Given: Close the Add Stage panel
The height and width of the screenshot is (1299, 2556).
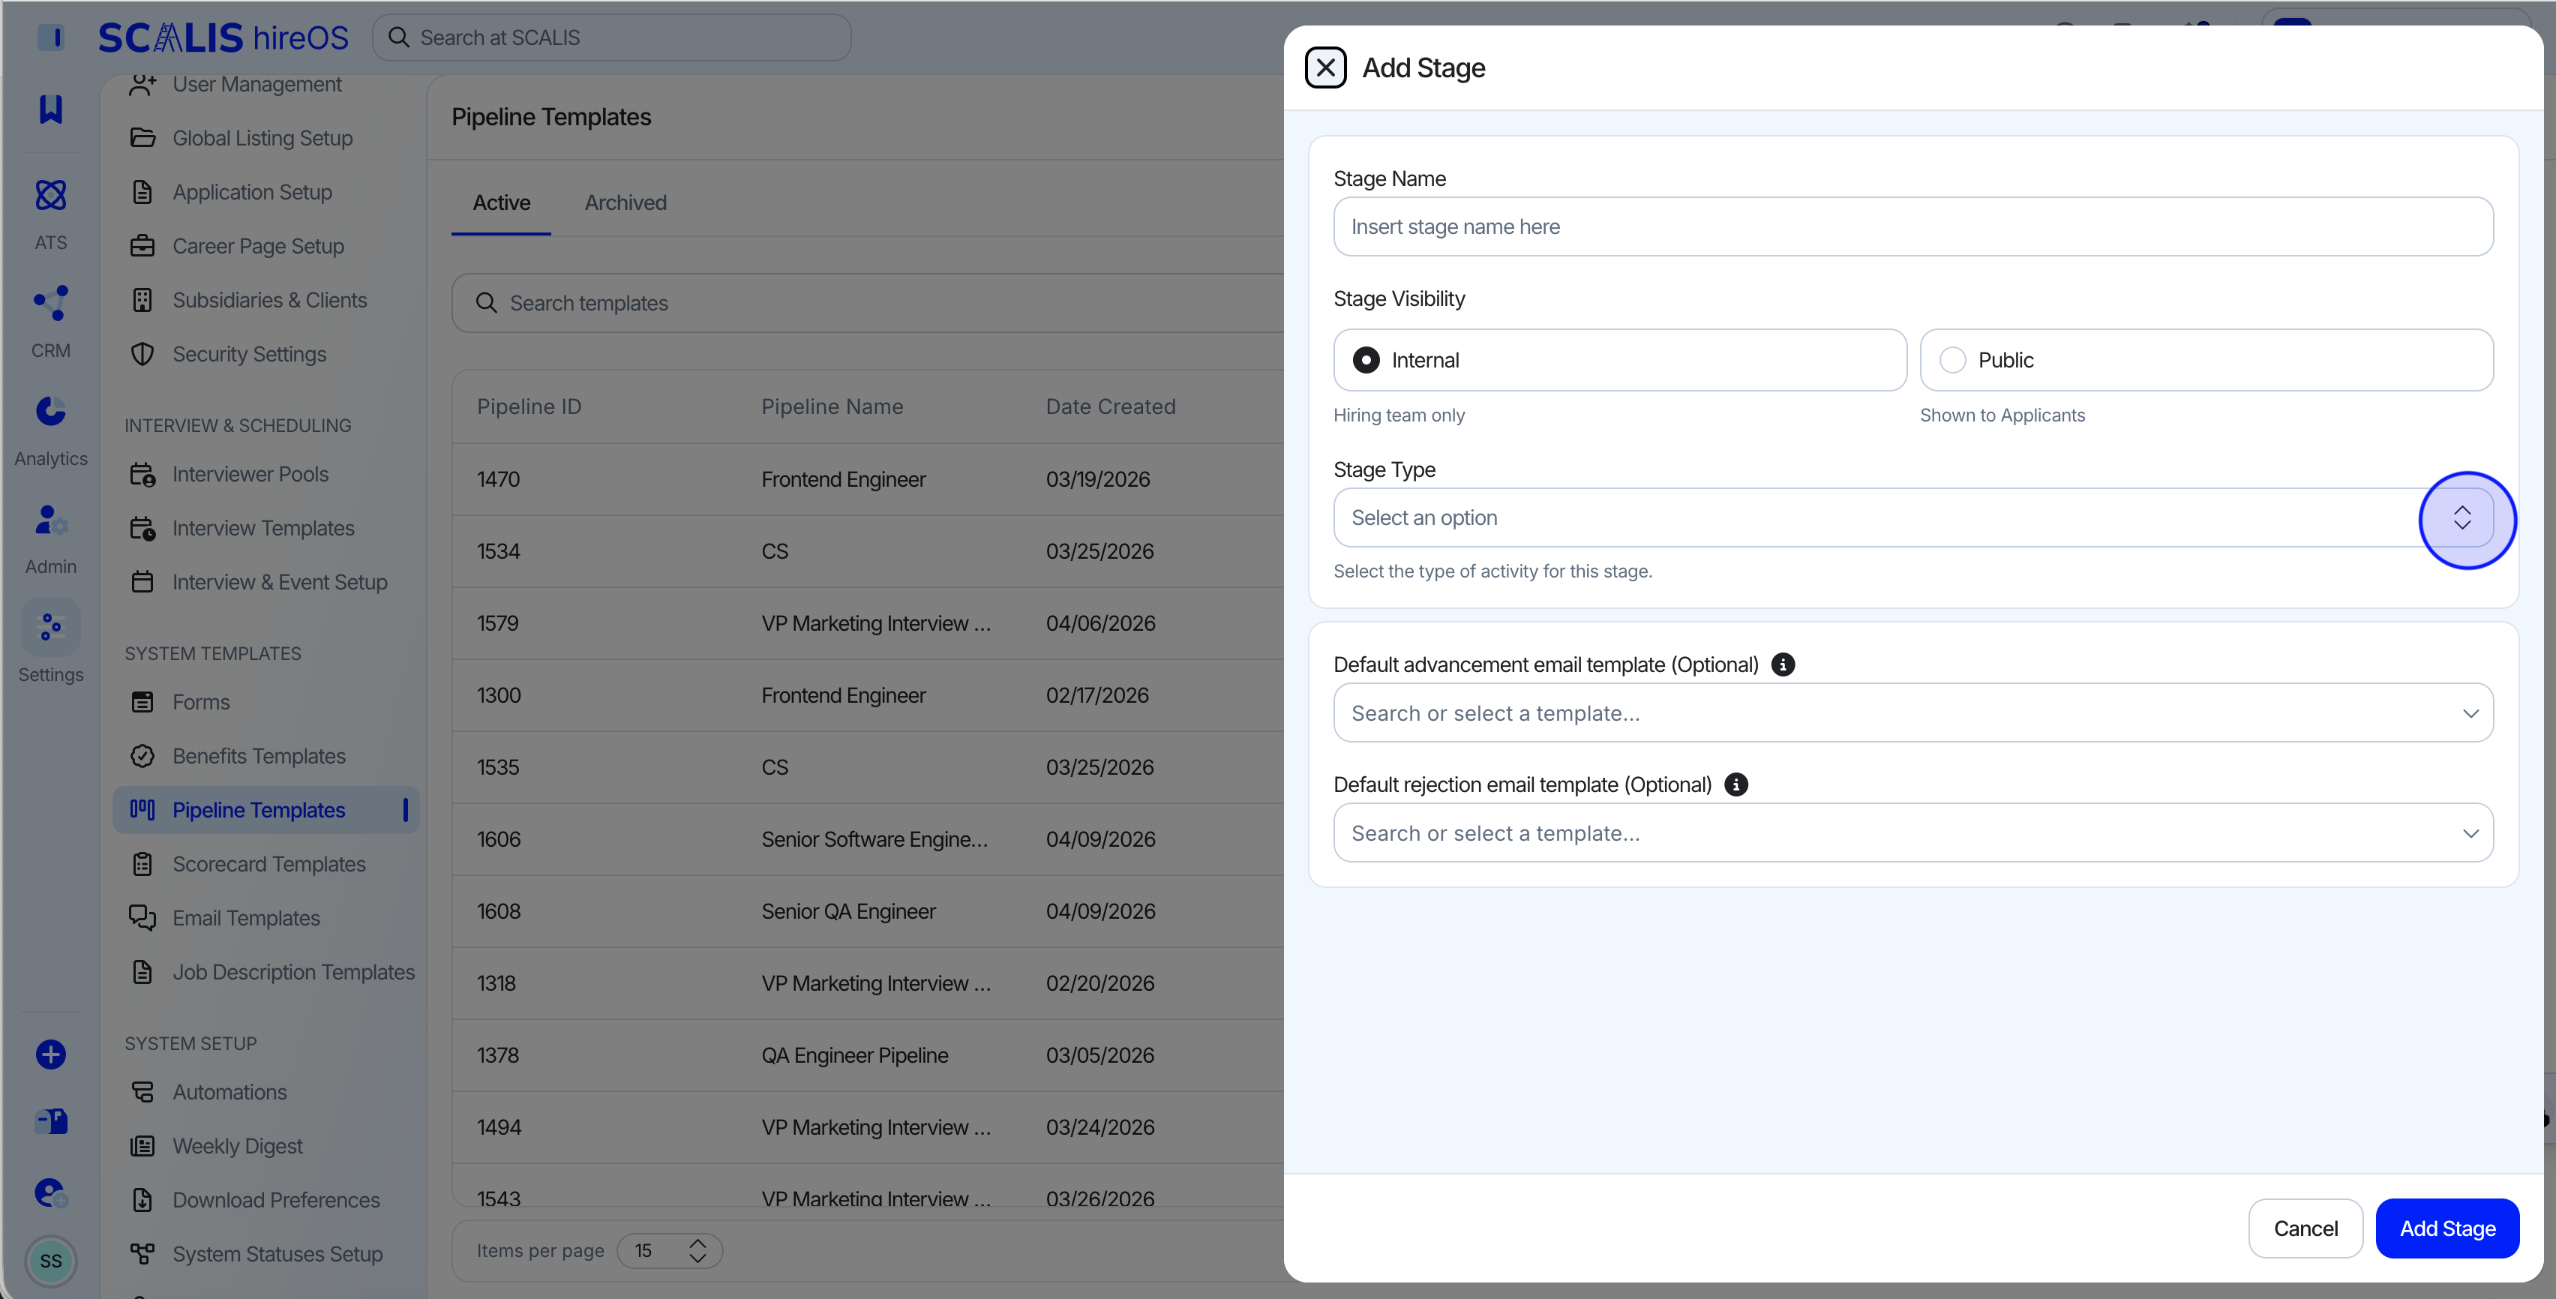Looking at the screenshot, I should click(x=1325, y=68).
